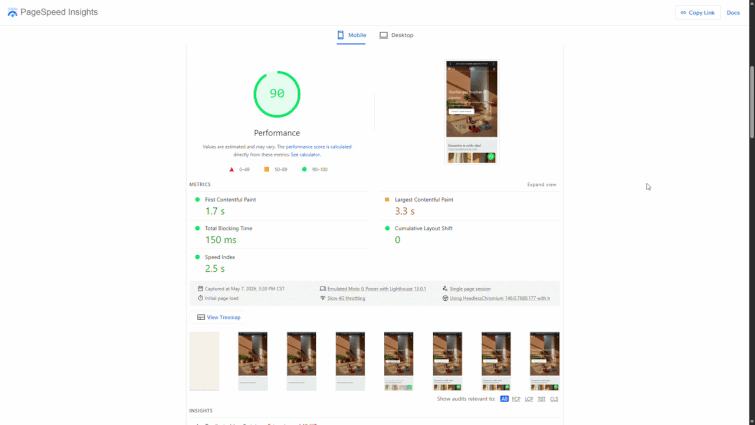Image resolution: width=755 pixels, height=425 pixels.
Task: Click the Cumulative Layout Shift label
Action: tap(423, 228)
